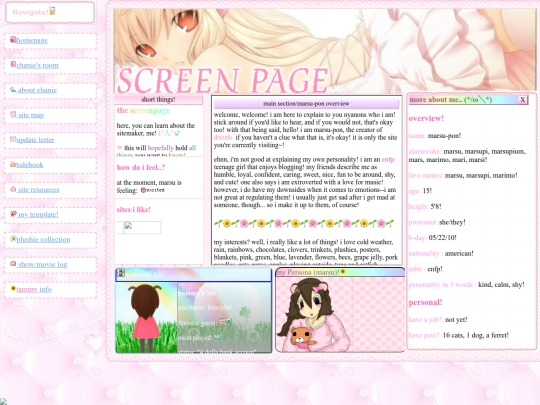Image resolution: width=540 pixels, height=405 pixels.
Task: Click the icon beside about chanie
Action: pos(13,90)
